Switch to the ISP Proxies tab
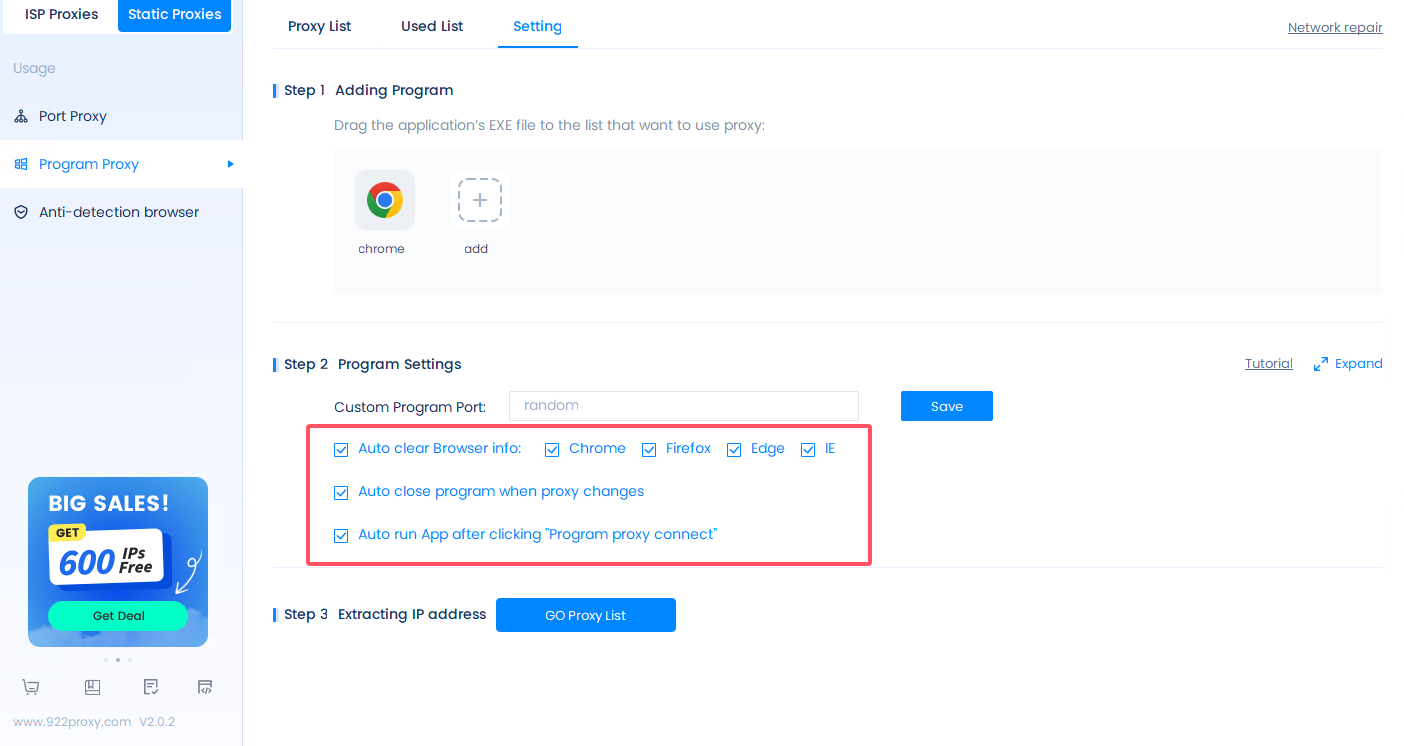The height and width of the screenshot is (746, 1404). [61, 15]
